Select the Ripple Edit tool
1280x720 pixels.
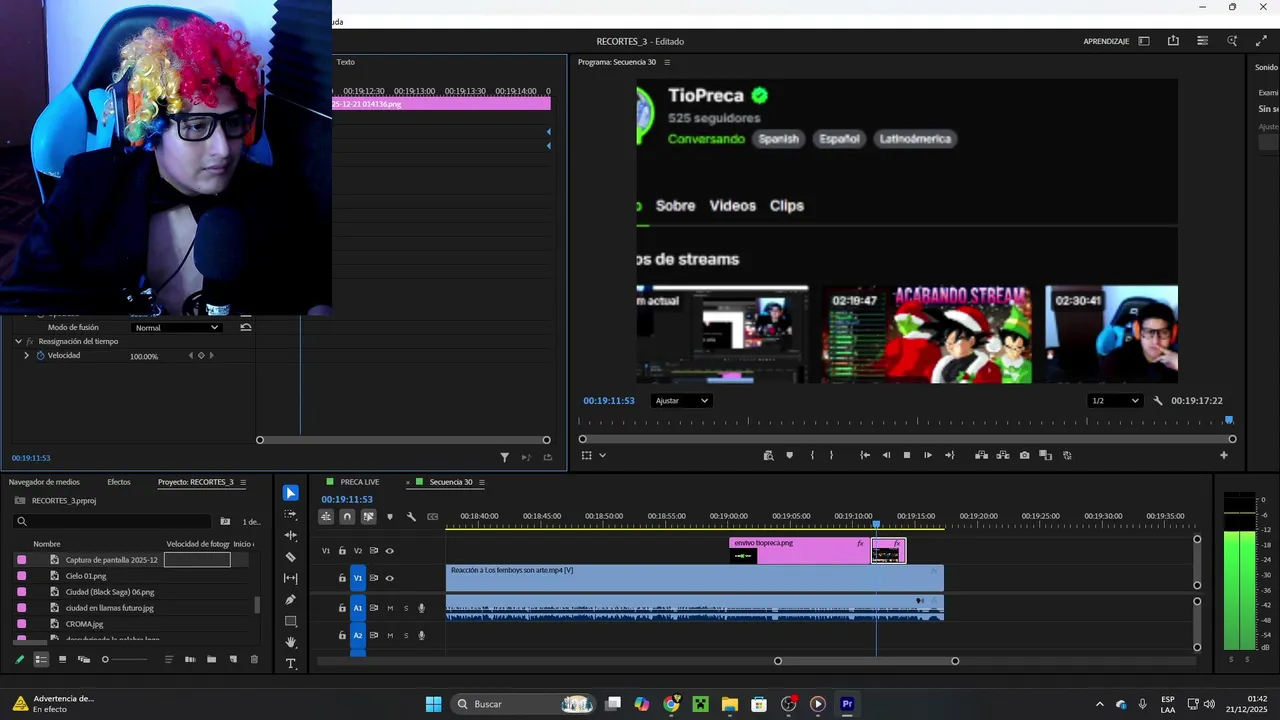pyautogui.click(x=291, y=536)
